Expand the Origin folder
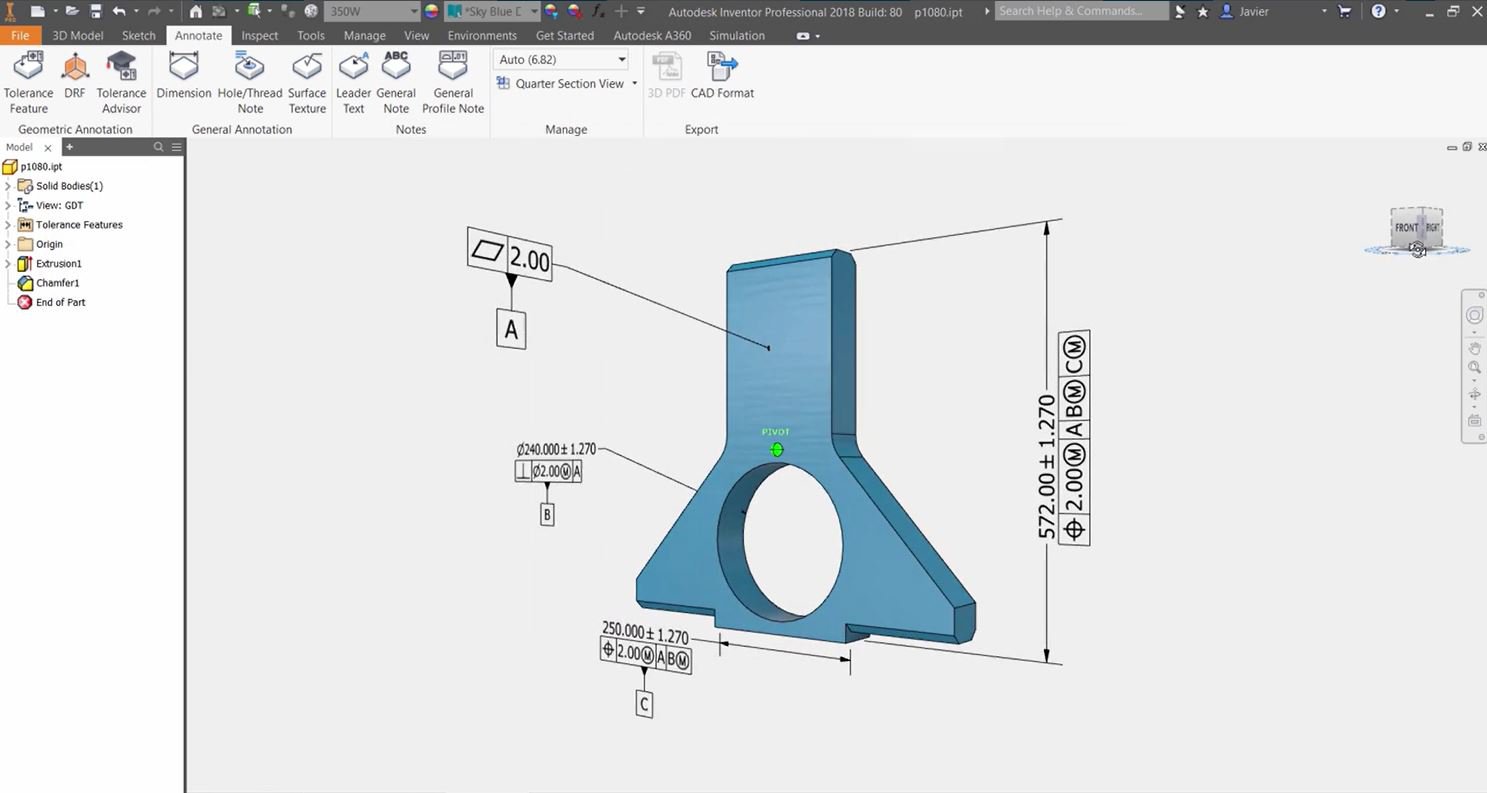 point(8,244)
